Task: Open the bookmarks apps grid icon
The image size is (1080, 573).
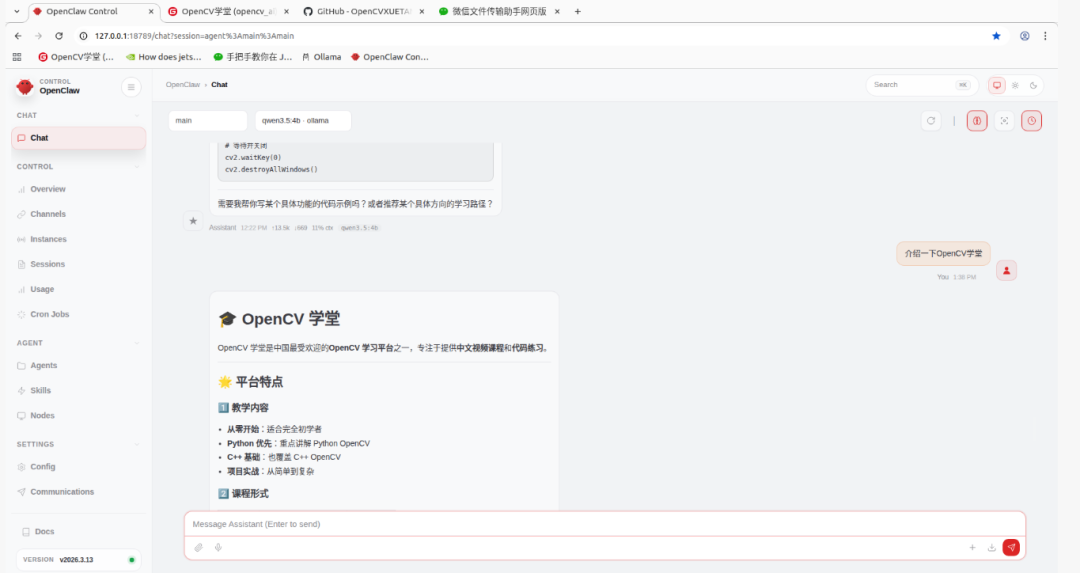Action: [17, 57]
